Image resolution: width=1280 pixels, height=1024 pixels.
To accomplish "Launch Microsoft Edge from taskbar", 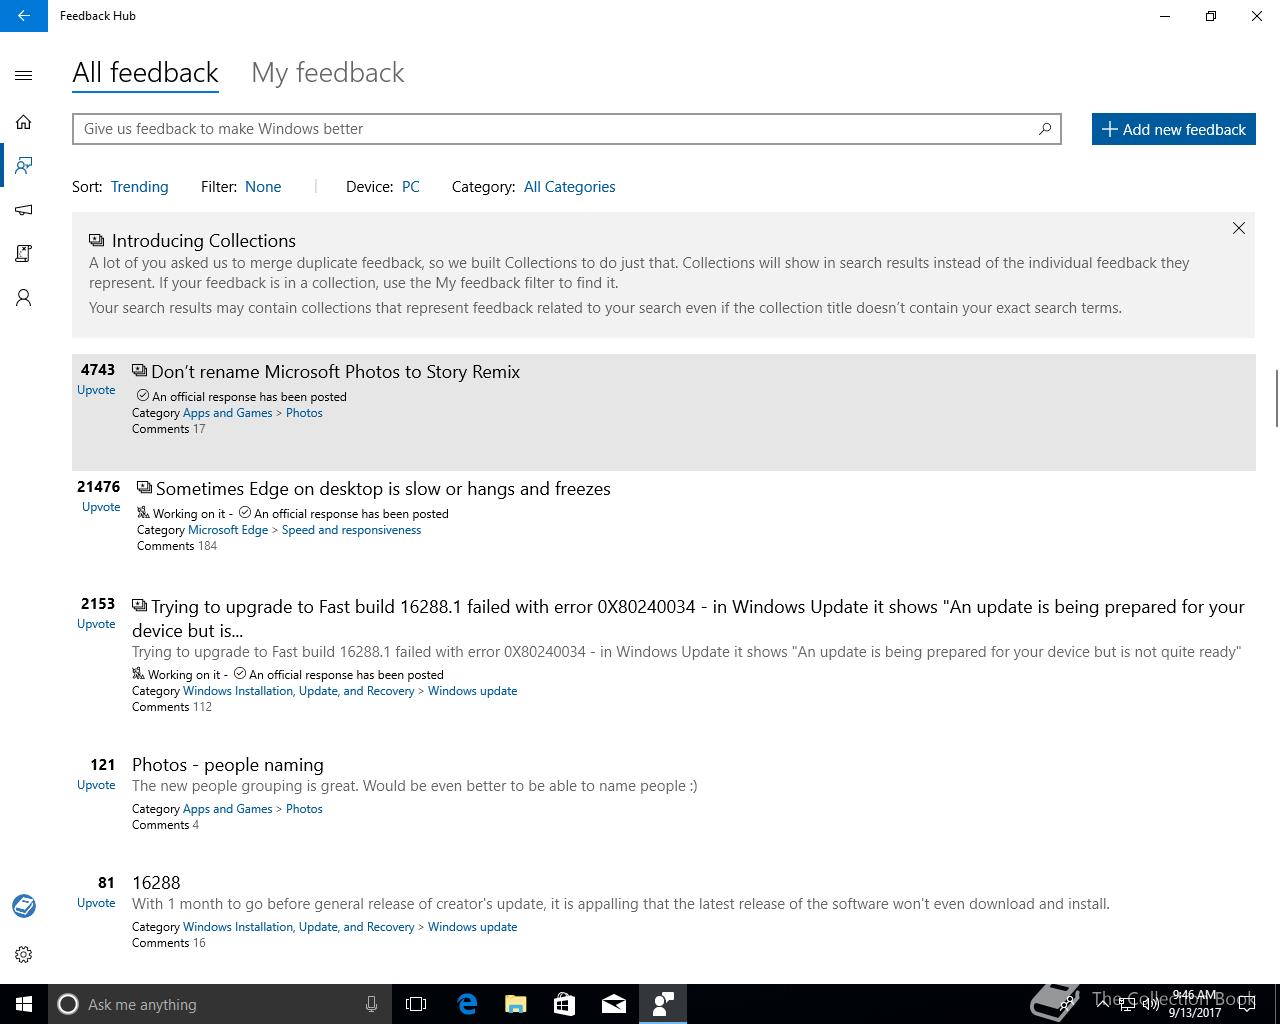I will tap(467, 1004).
